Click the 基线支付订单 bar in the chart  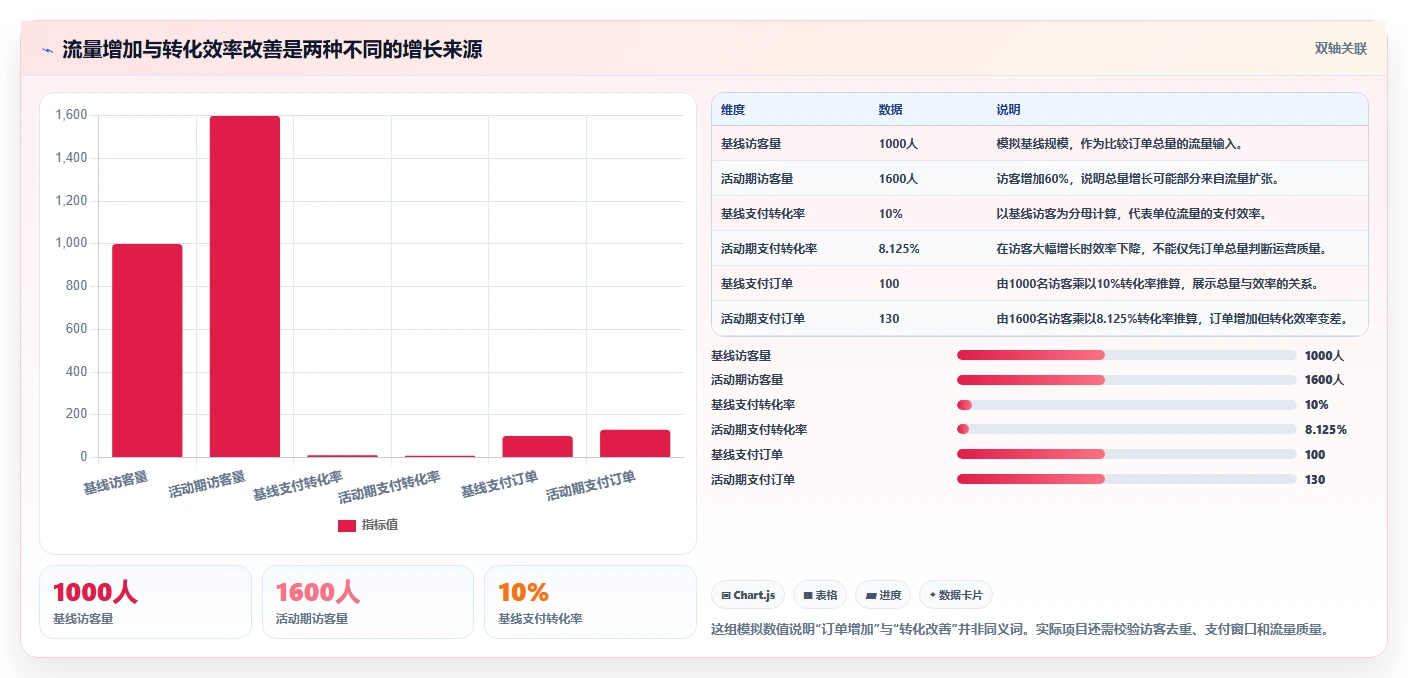(537, 446)
